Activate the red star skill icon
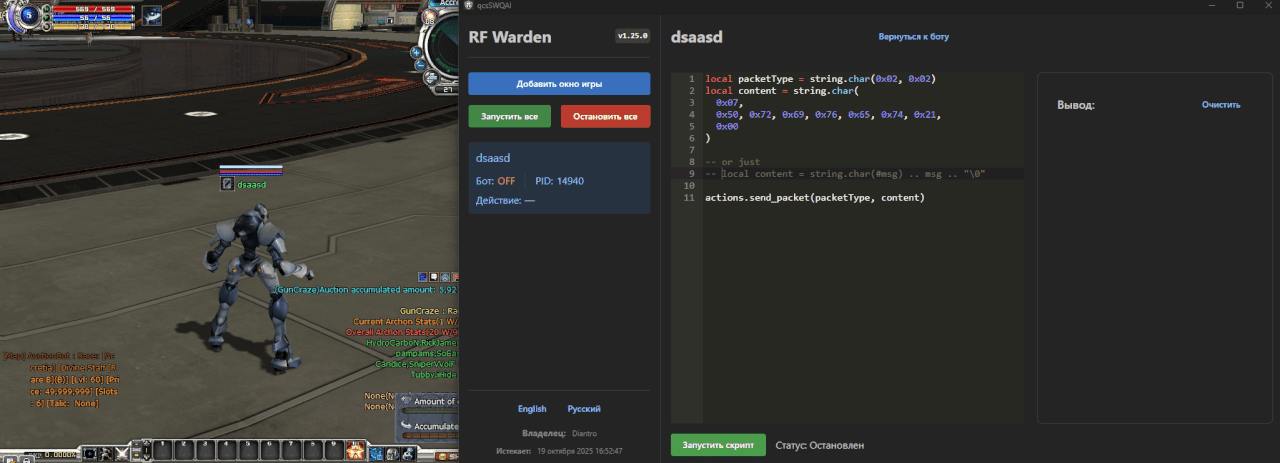This screenshot has height=463, width=1280. (356, 450)
